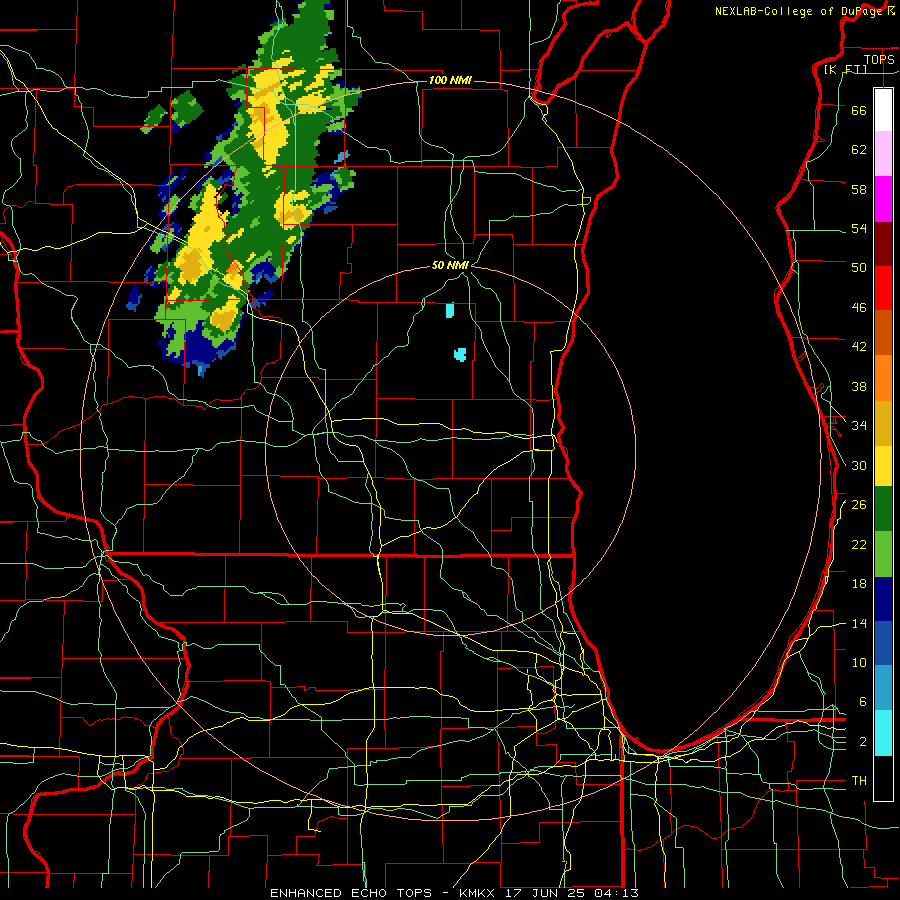This screenshot has height=900, width=900.
Task: Click the light blue 6 kft legend swatch
Action: 883,688
